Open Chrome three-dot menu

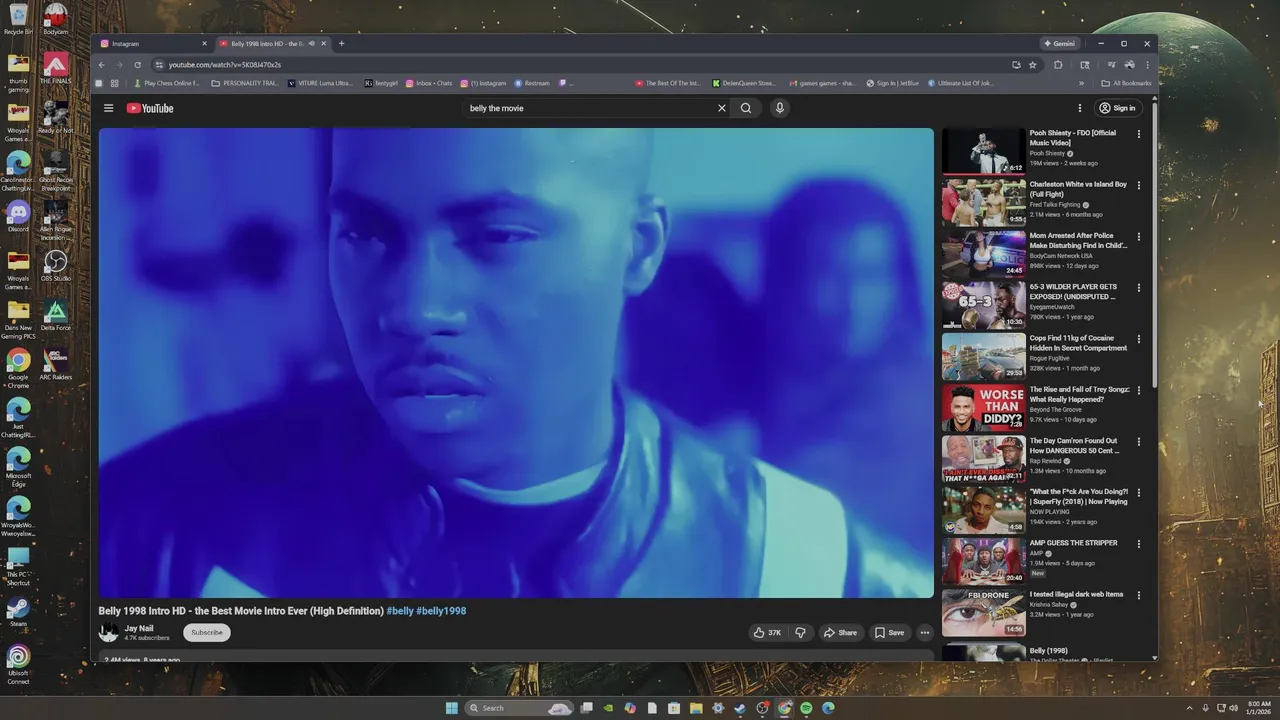pos(1147,65)
